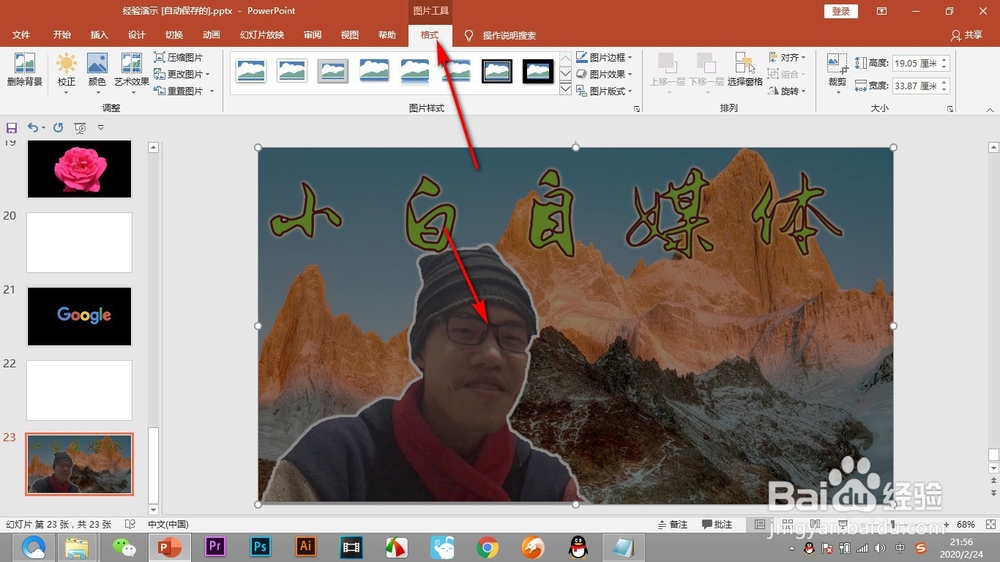The image size is (1000, 562).
Task: Switch to the Slide Show (幻灯片放映) tab
Action: [x=261, y=35]
